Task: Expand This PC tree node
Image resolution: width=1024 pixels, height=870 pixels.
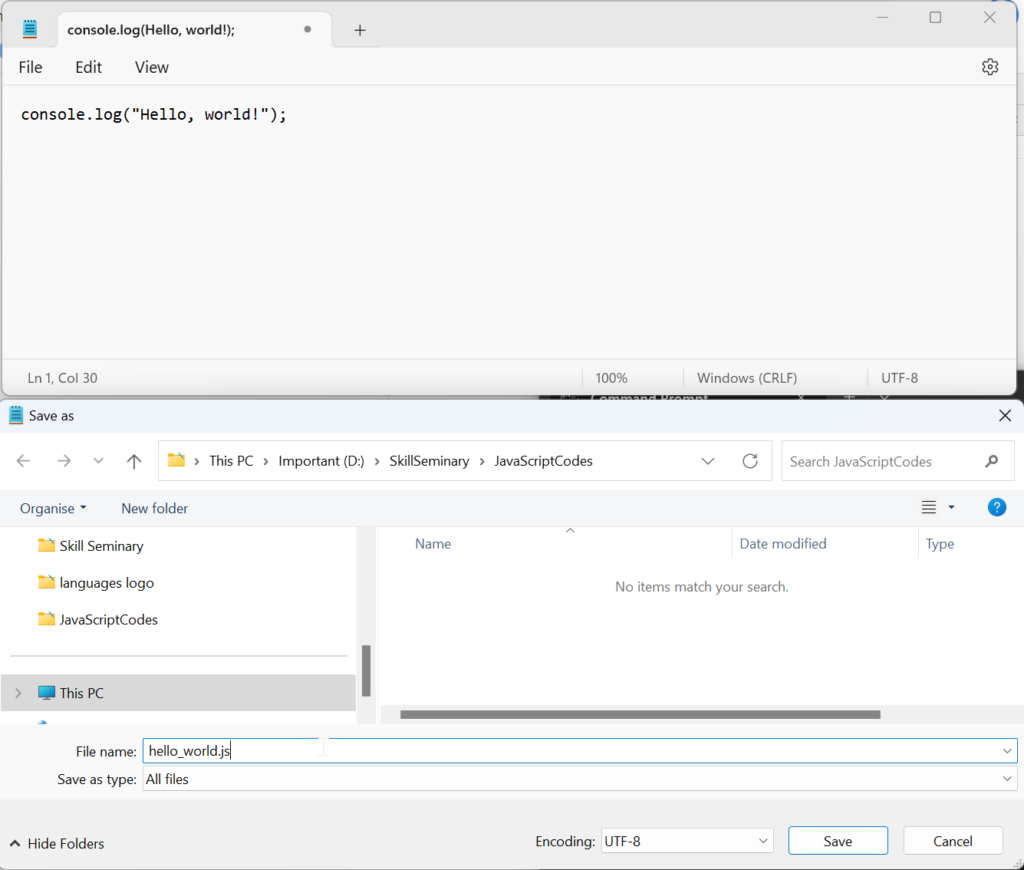Action: [x=18, y=693]
